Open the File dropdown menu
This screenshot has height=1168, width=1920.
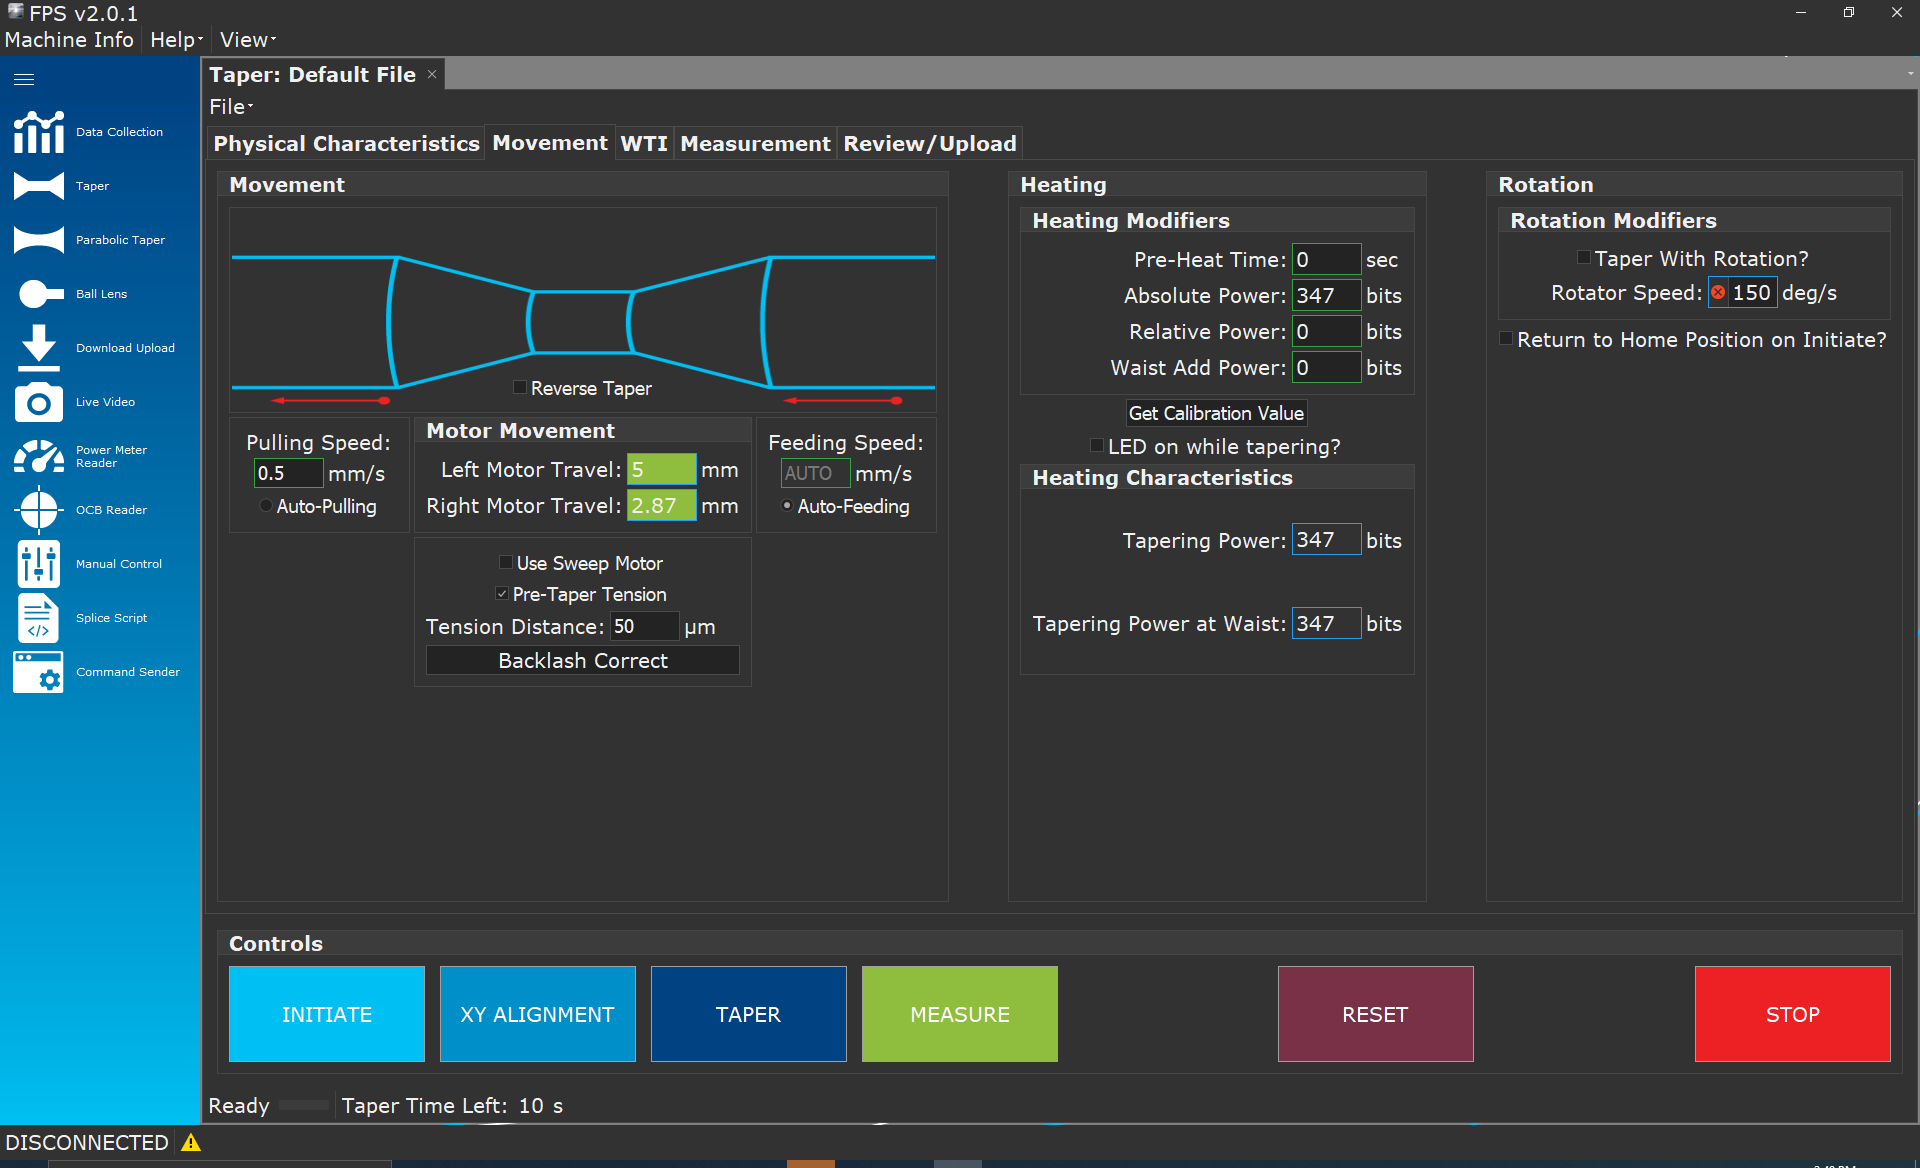pos(228,106)
